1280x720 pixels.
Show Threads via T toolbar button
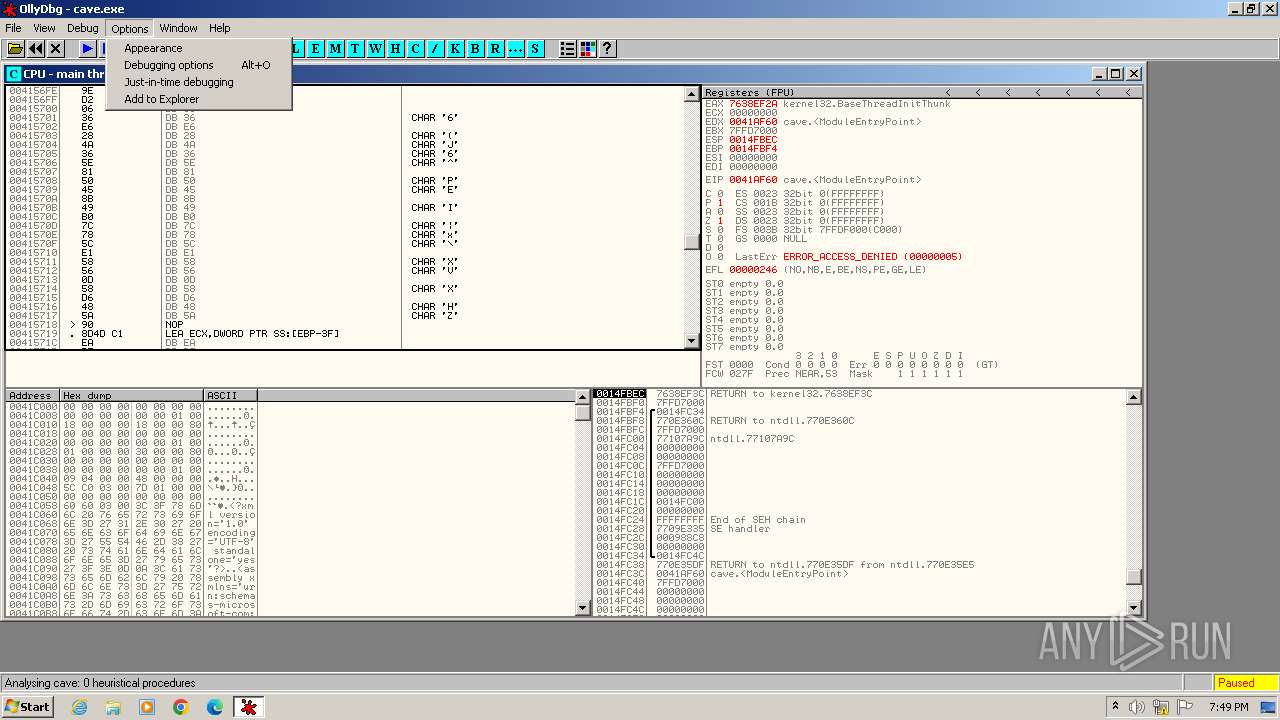pyautogui.click(x=355, y=48)
